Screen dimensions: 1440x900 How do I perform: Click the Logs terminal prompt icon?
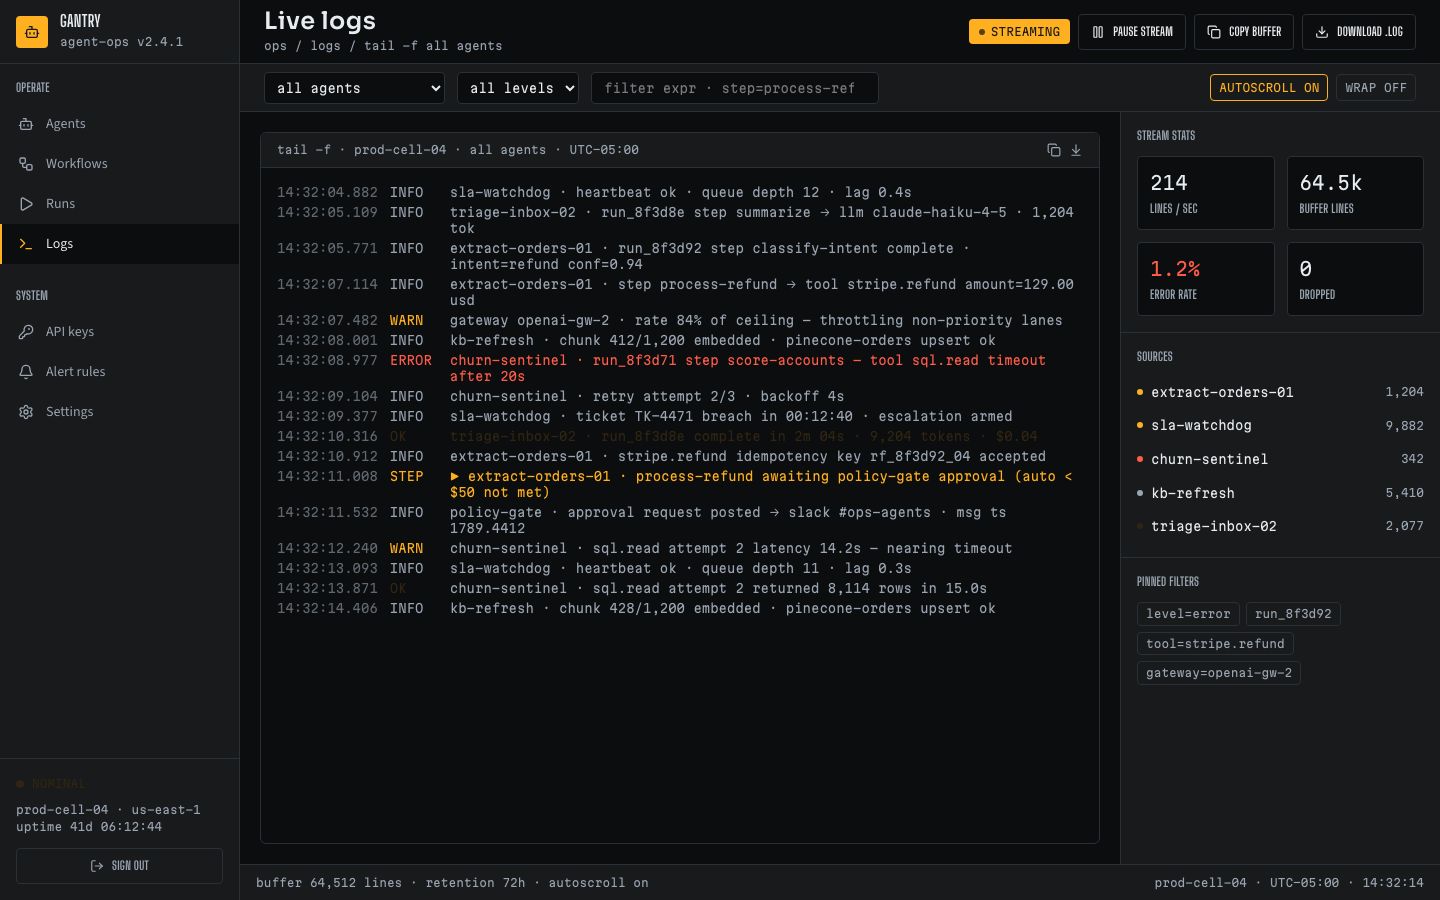tap(26, 244)
